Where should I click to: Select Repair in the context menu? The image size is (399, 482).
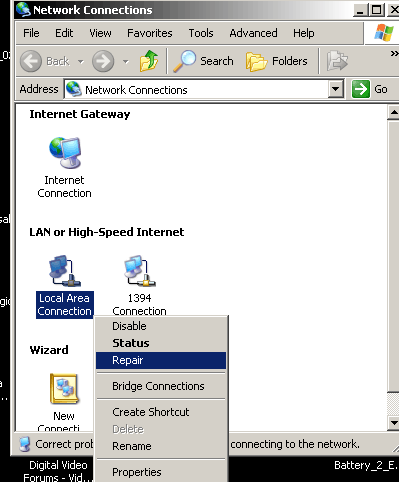click(161, 360)
